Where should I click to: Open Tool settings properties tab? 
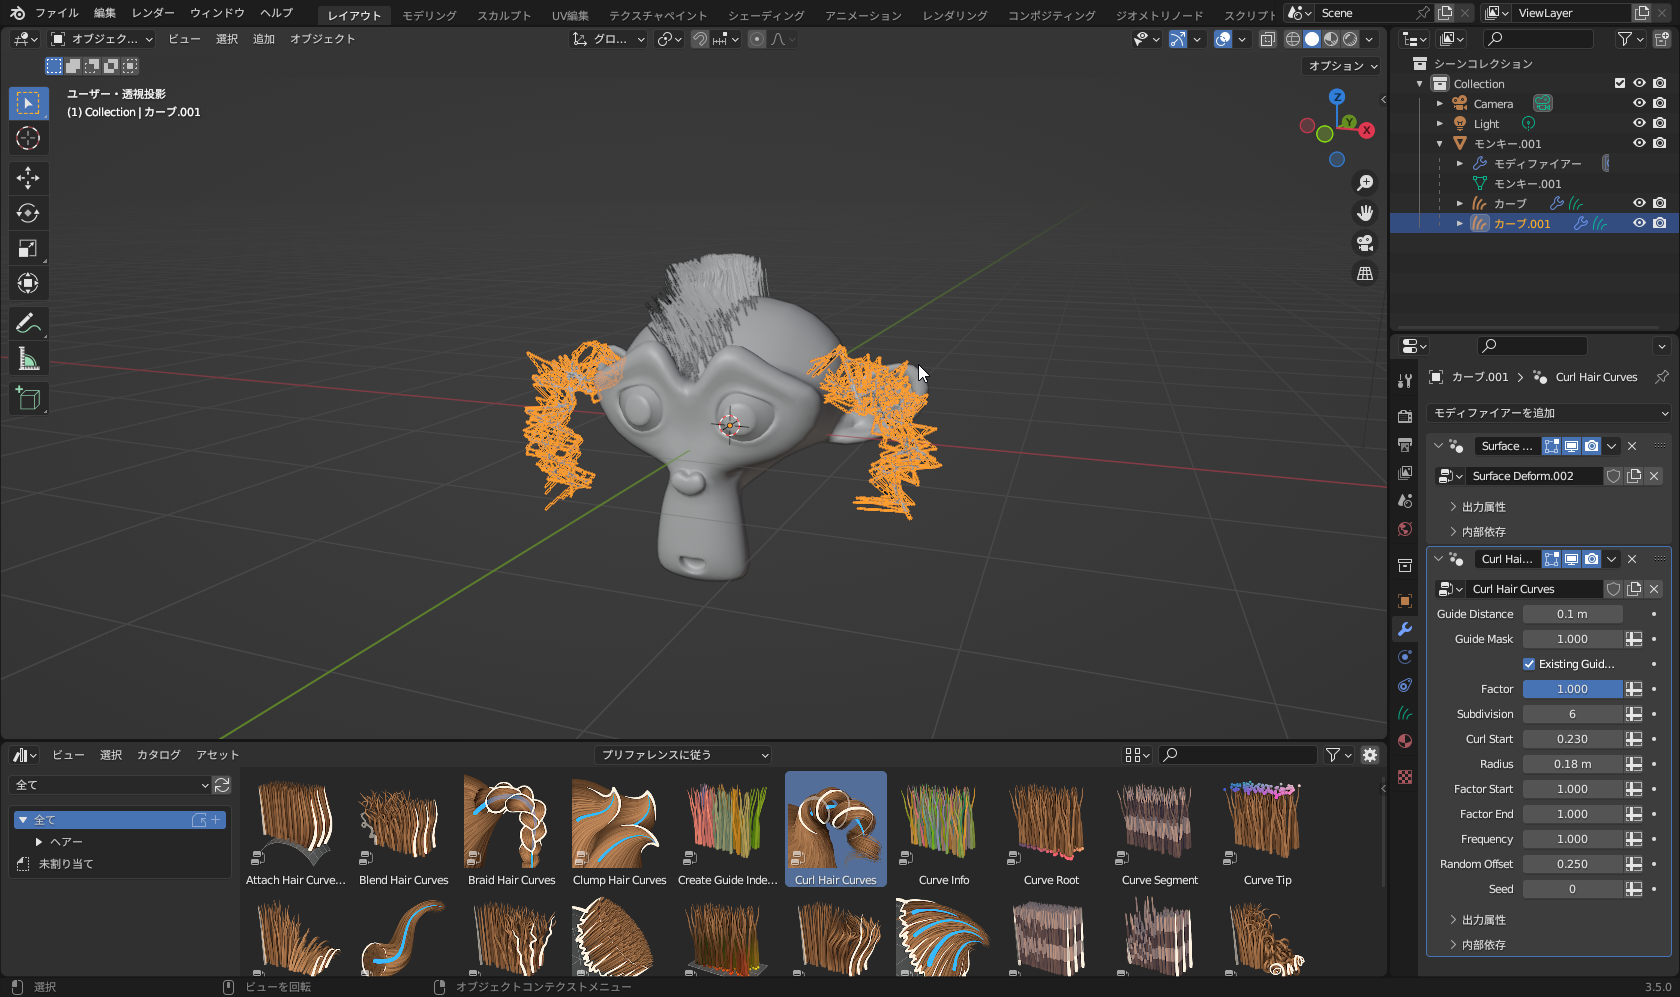(1405, 381)
